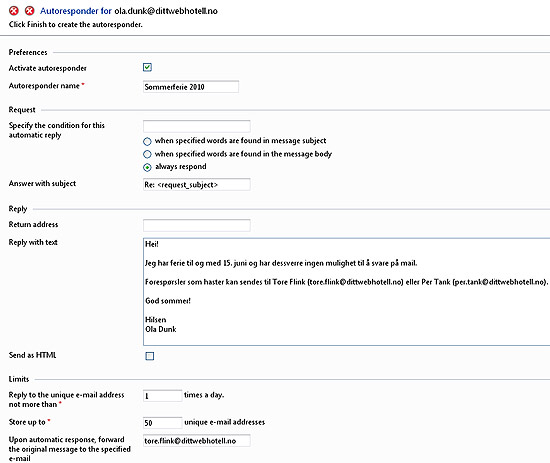Click inside the Reply with text area
Image resolution: width=550 pixels, height=463 pixels.
tap(347, 292)
